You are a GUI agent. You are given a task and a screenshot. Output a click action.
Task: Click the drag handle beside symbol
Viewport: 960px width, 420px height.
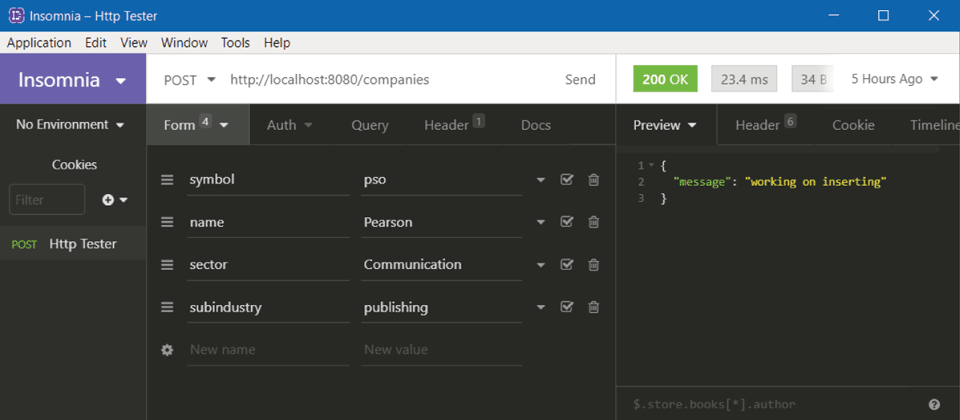(x=167, y=180)
